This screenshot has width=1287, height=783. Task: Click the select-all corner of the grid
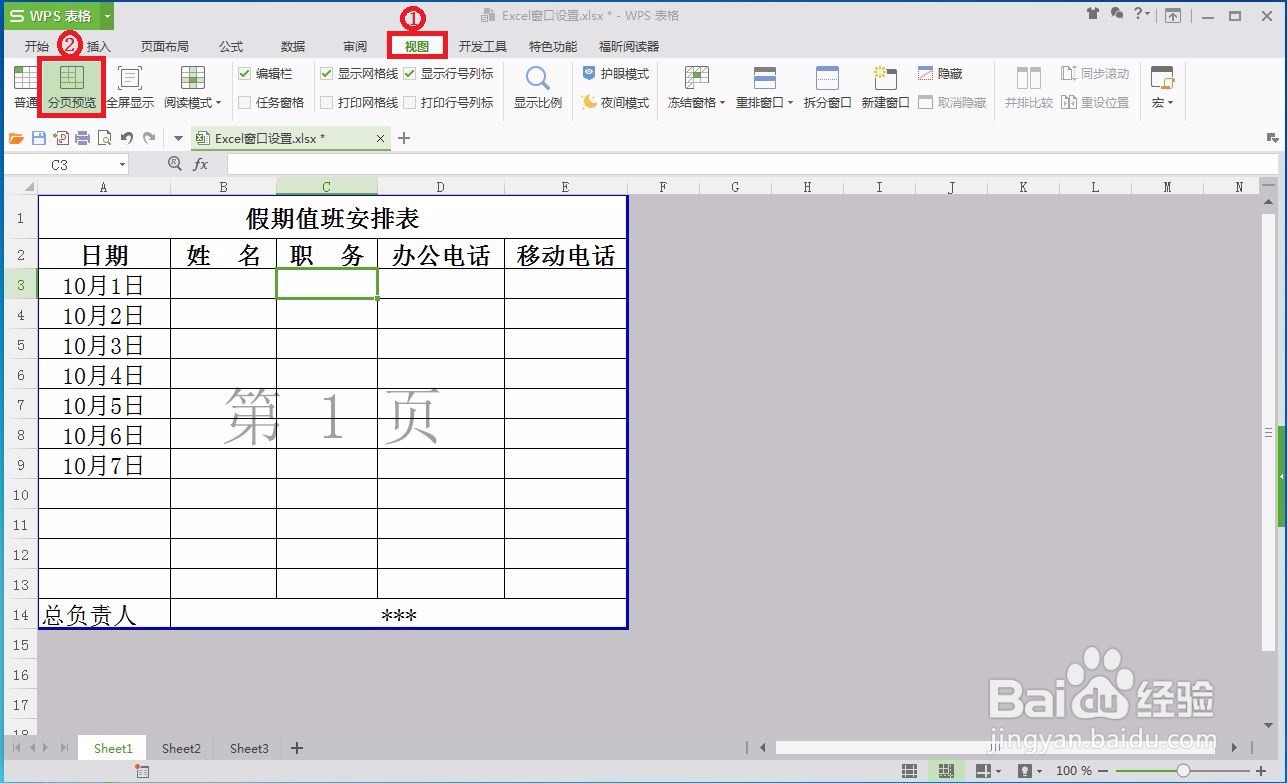point(20,187)
